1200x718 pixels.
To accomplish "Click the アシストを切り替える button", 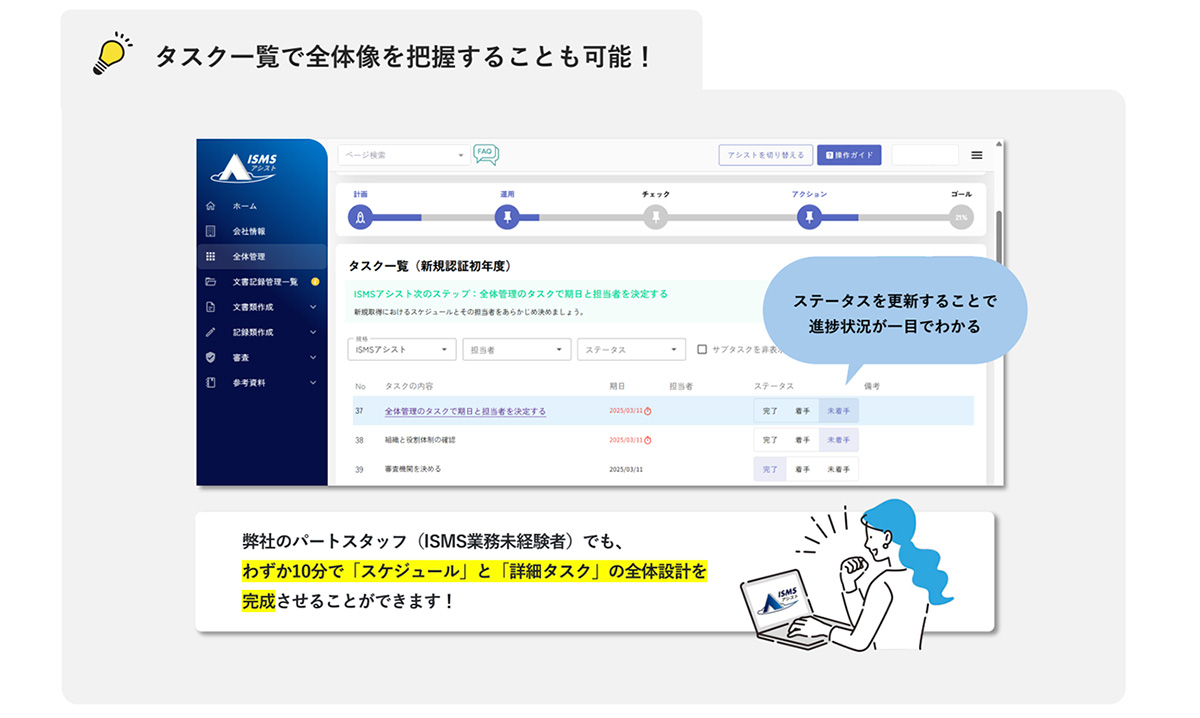I will [x=765, y=155].
